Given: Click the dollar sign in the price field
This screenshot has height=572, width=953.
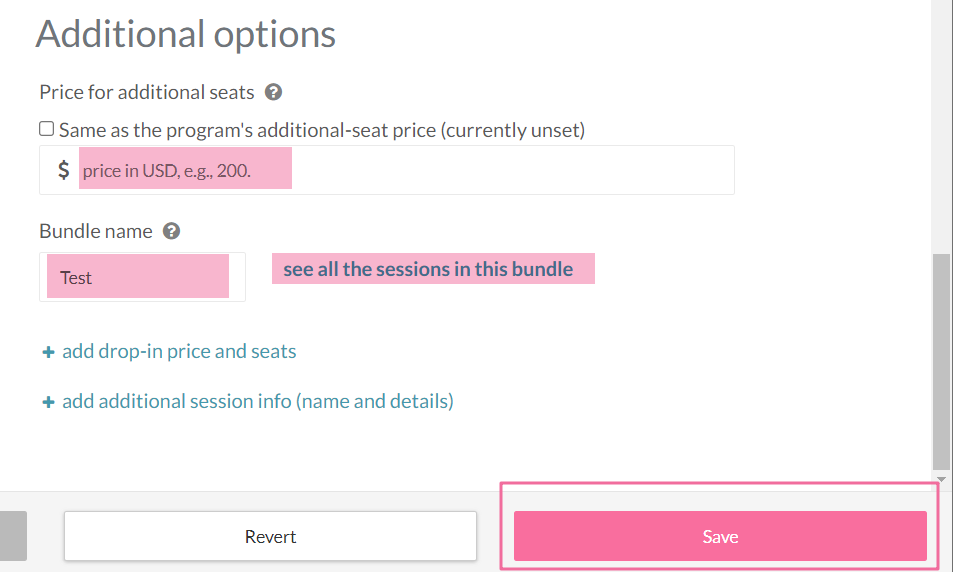Looking at the screenshot, I should pyautogui.click(x=63, y=170).
